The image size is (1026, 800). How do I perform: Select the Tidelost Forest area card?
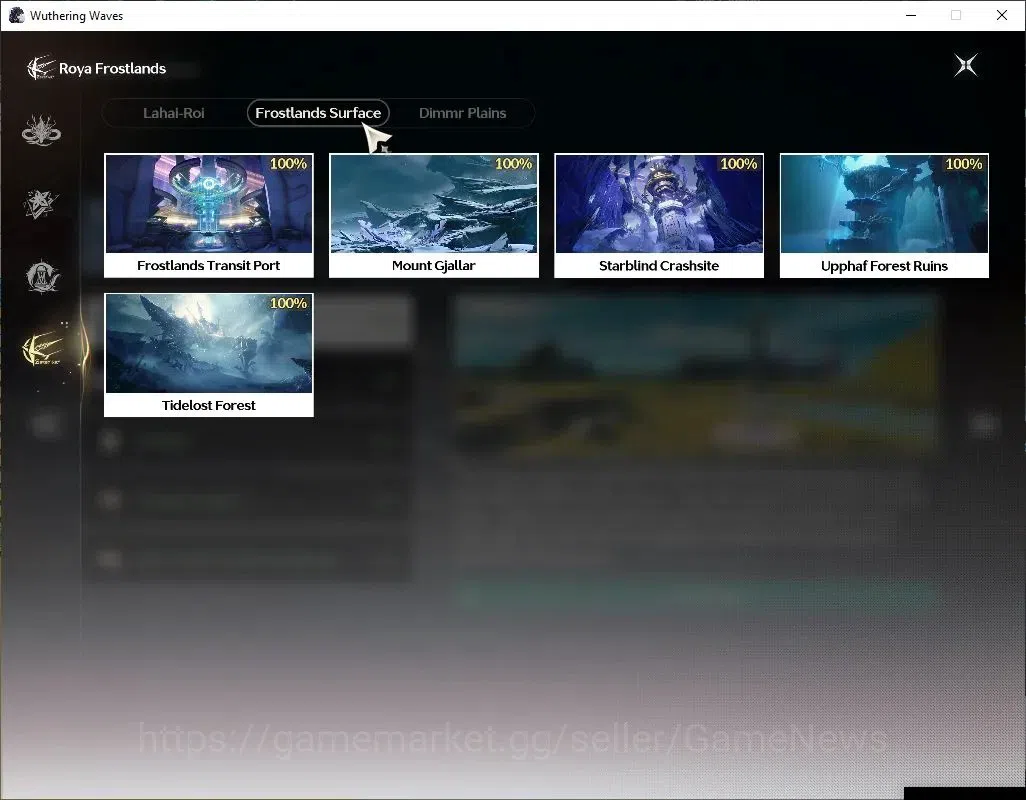pos(209,355)
